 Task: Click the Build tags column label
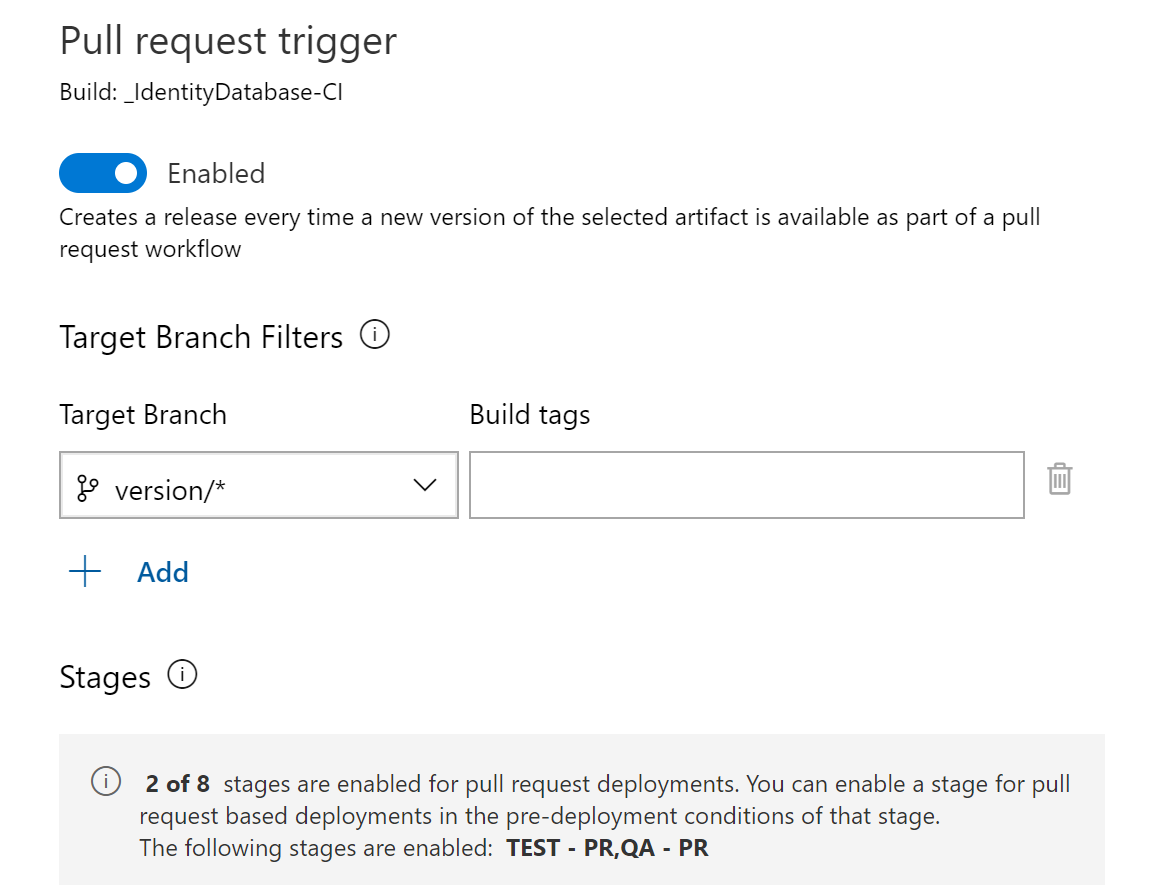coord(530,415)
